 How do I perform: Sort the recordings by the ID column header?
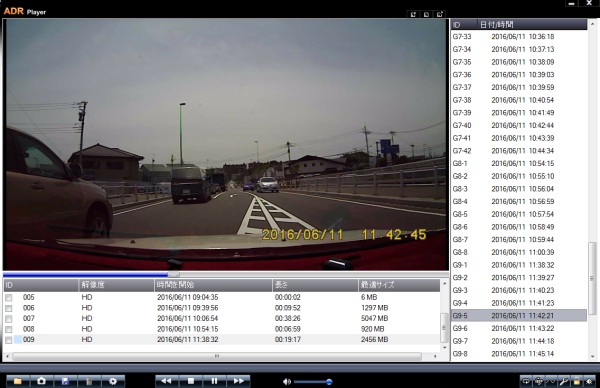coord(41,285)
